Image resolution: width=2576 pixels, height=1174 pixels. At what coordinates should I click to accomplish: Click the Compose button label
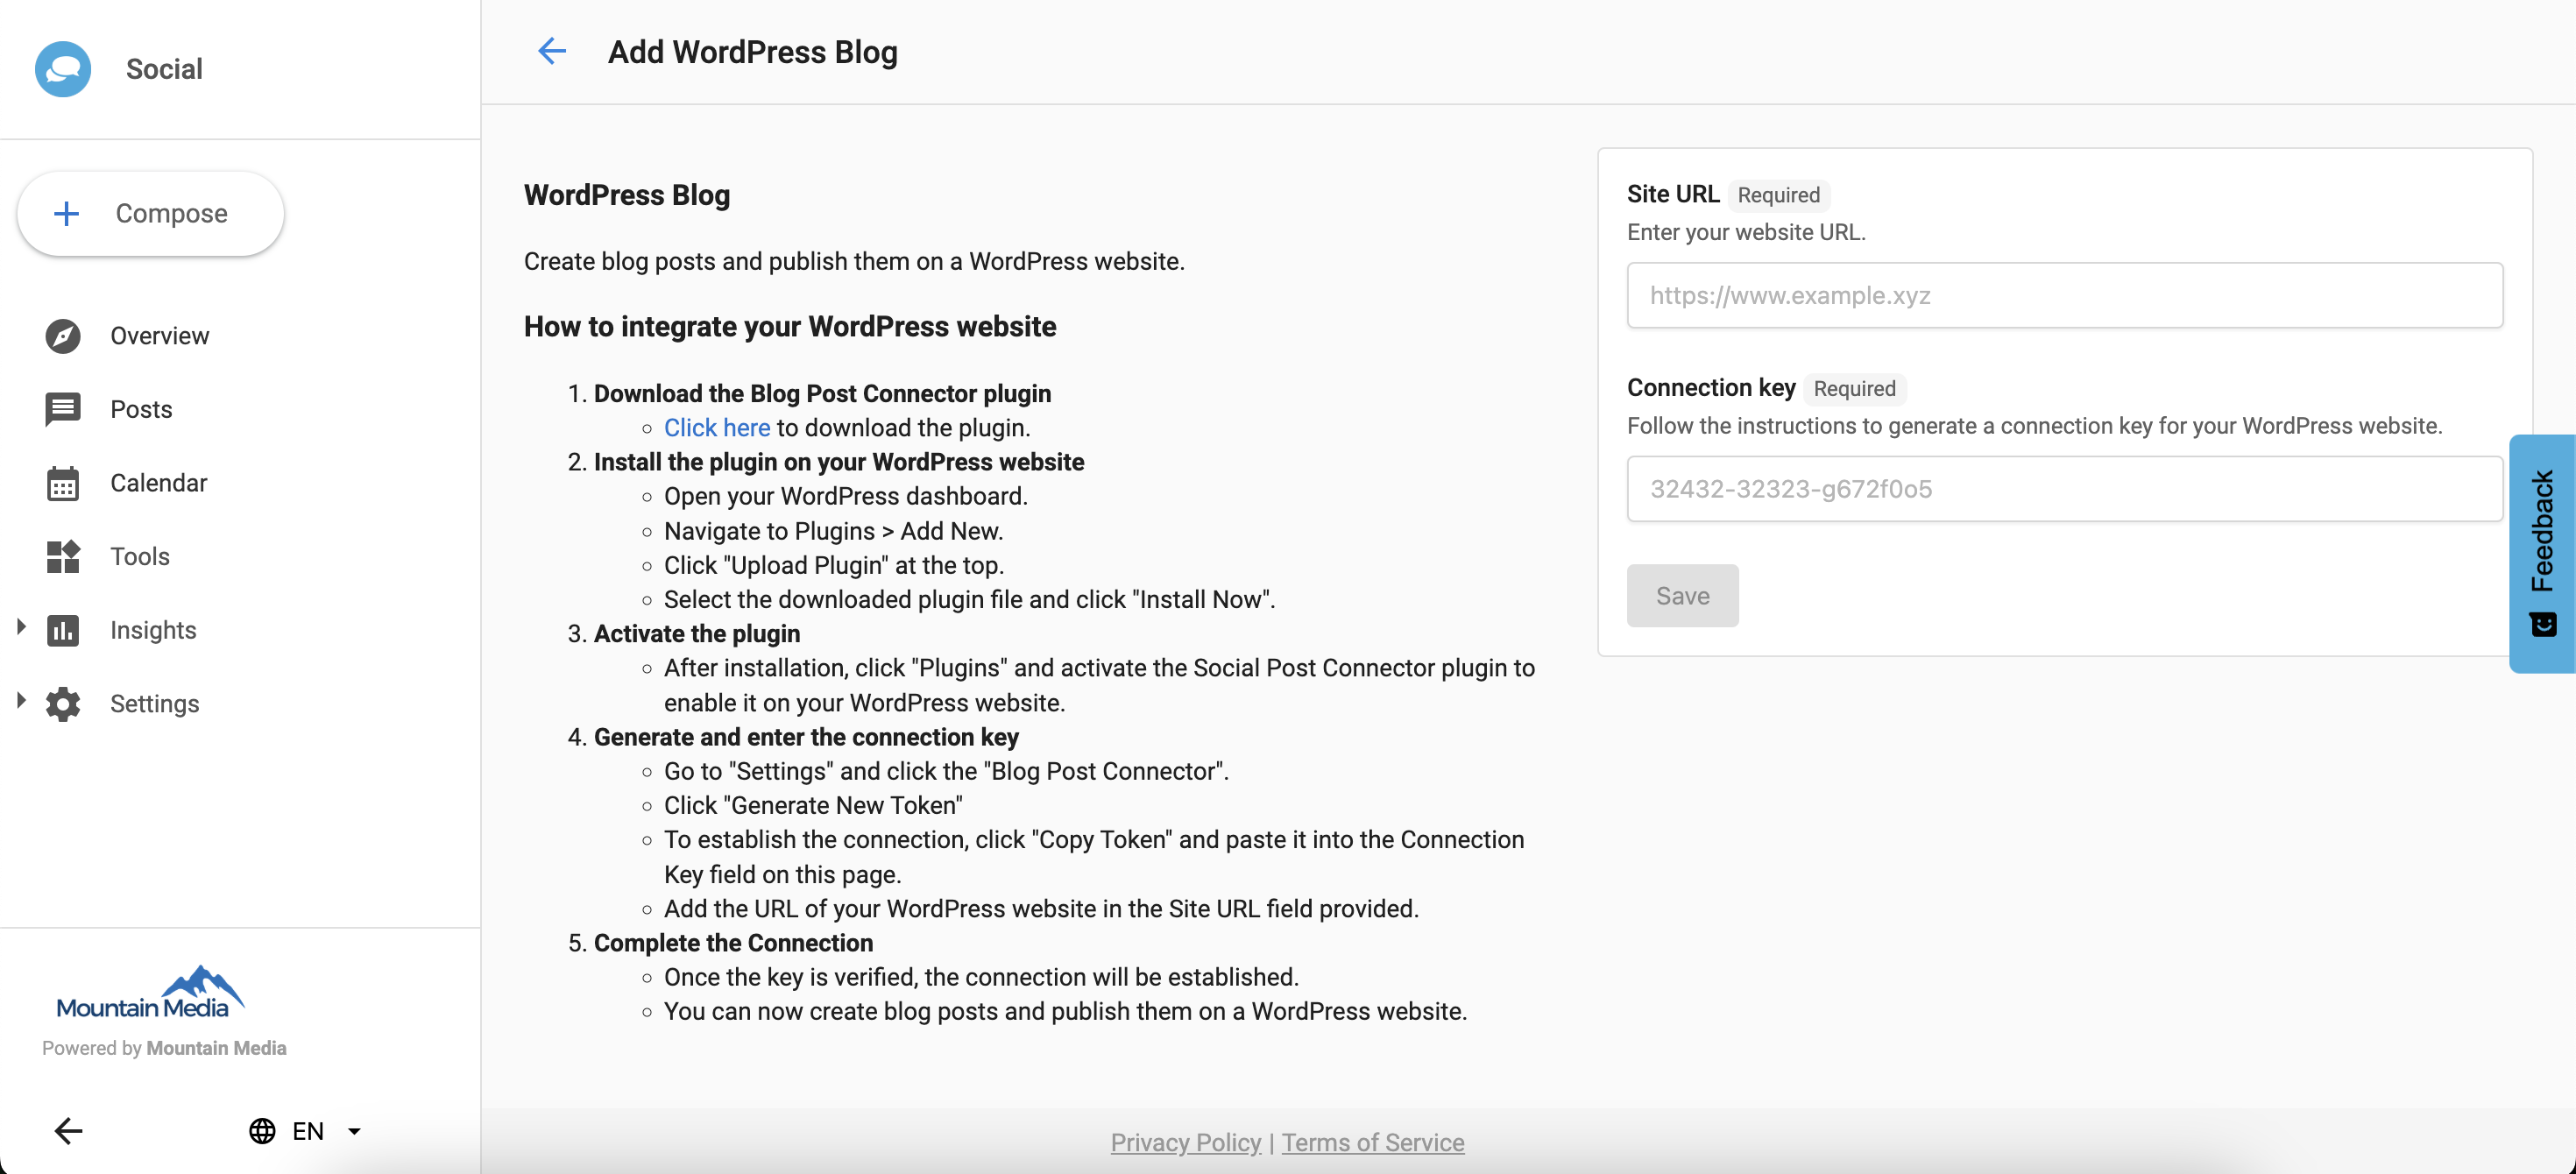(x=172, y=213)
